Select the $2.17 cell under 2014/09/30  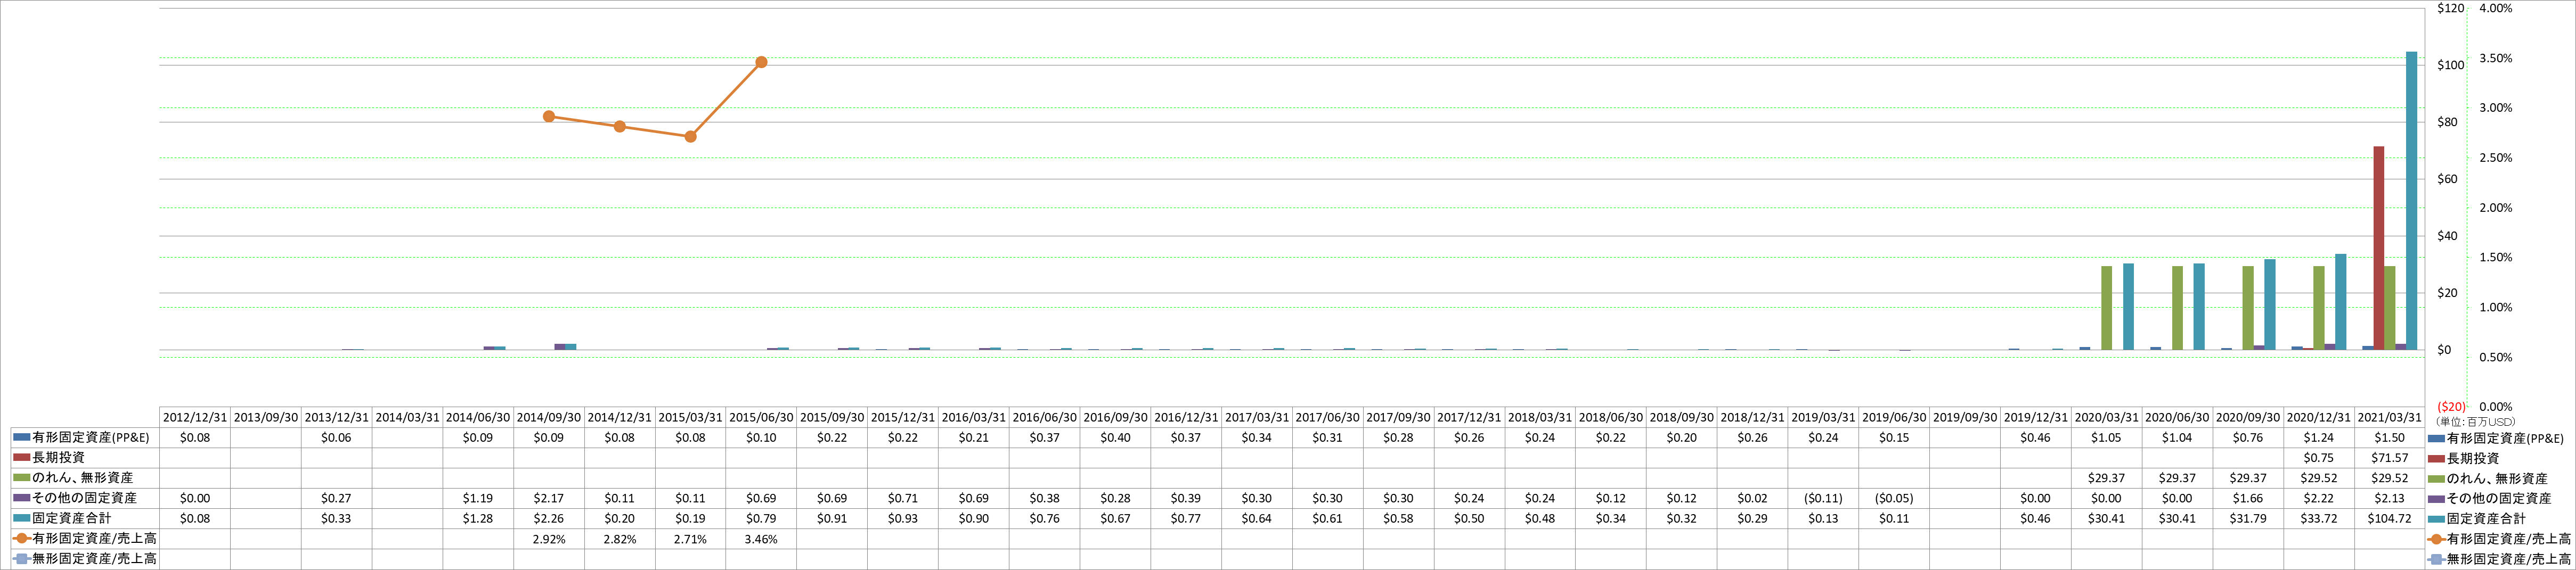[x=549, y=498]
